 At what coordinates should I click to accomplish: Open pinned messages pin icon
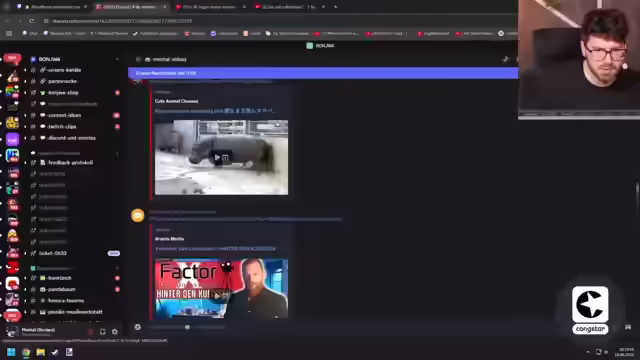point(505,60)
